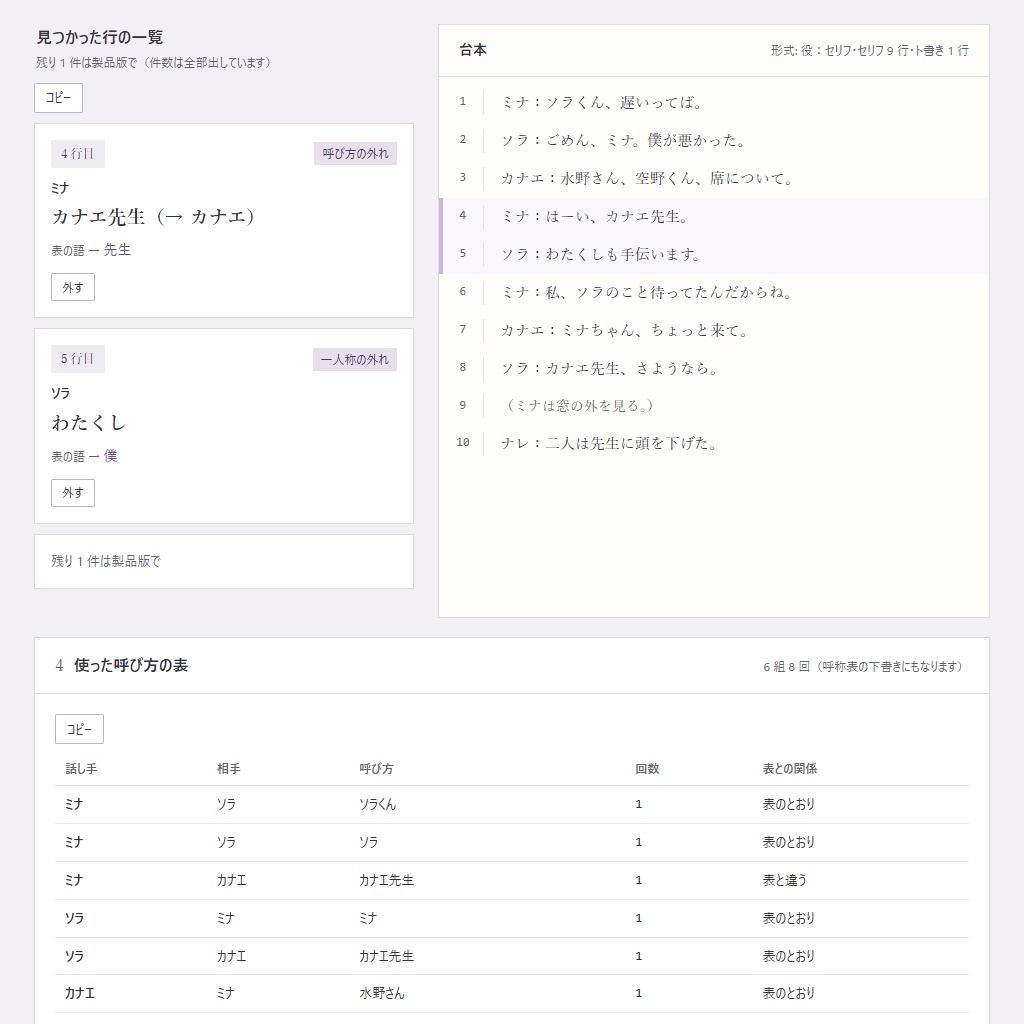Screen dimensions: 1024x1024
Task: Select script line 7 カナエ：ミナちゃん、ちょっと来て。
Action: [x=714, y=330]
